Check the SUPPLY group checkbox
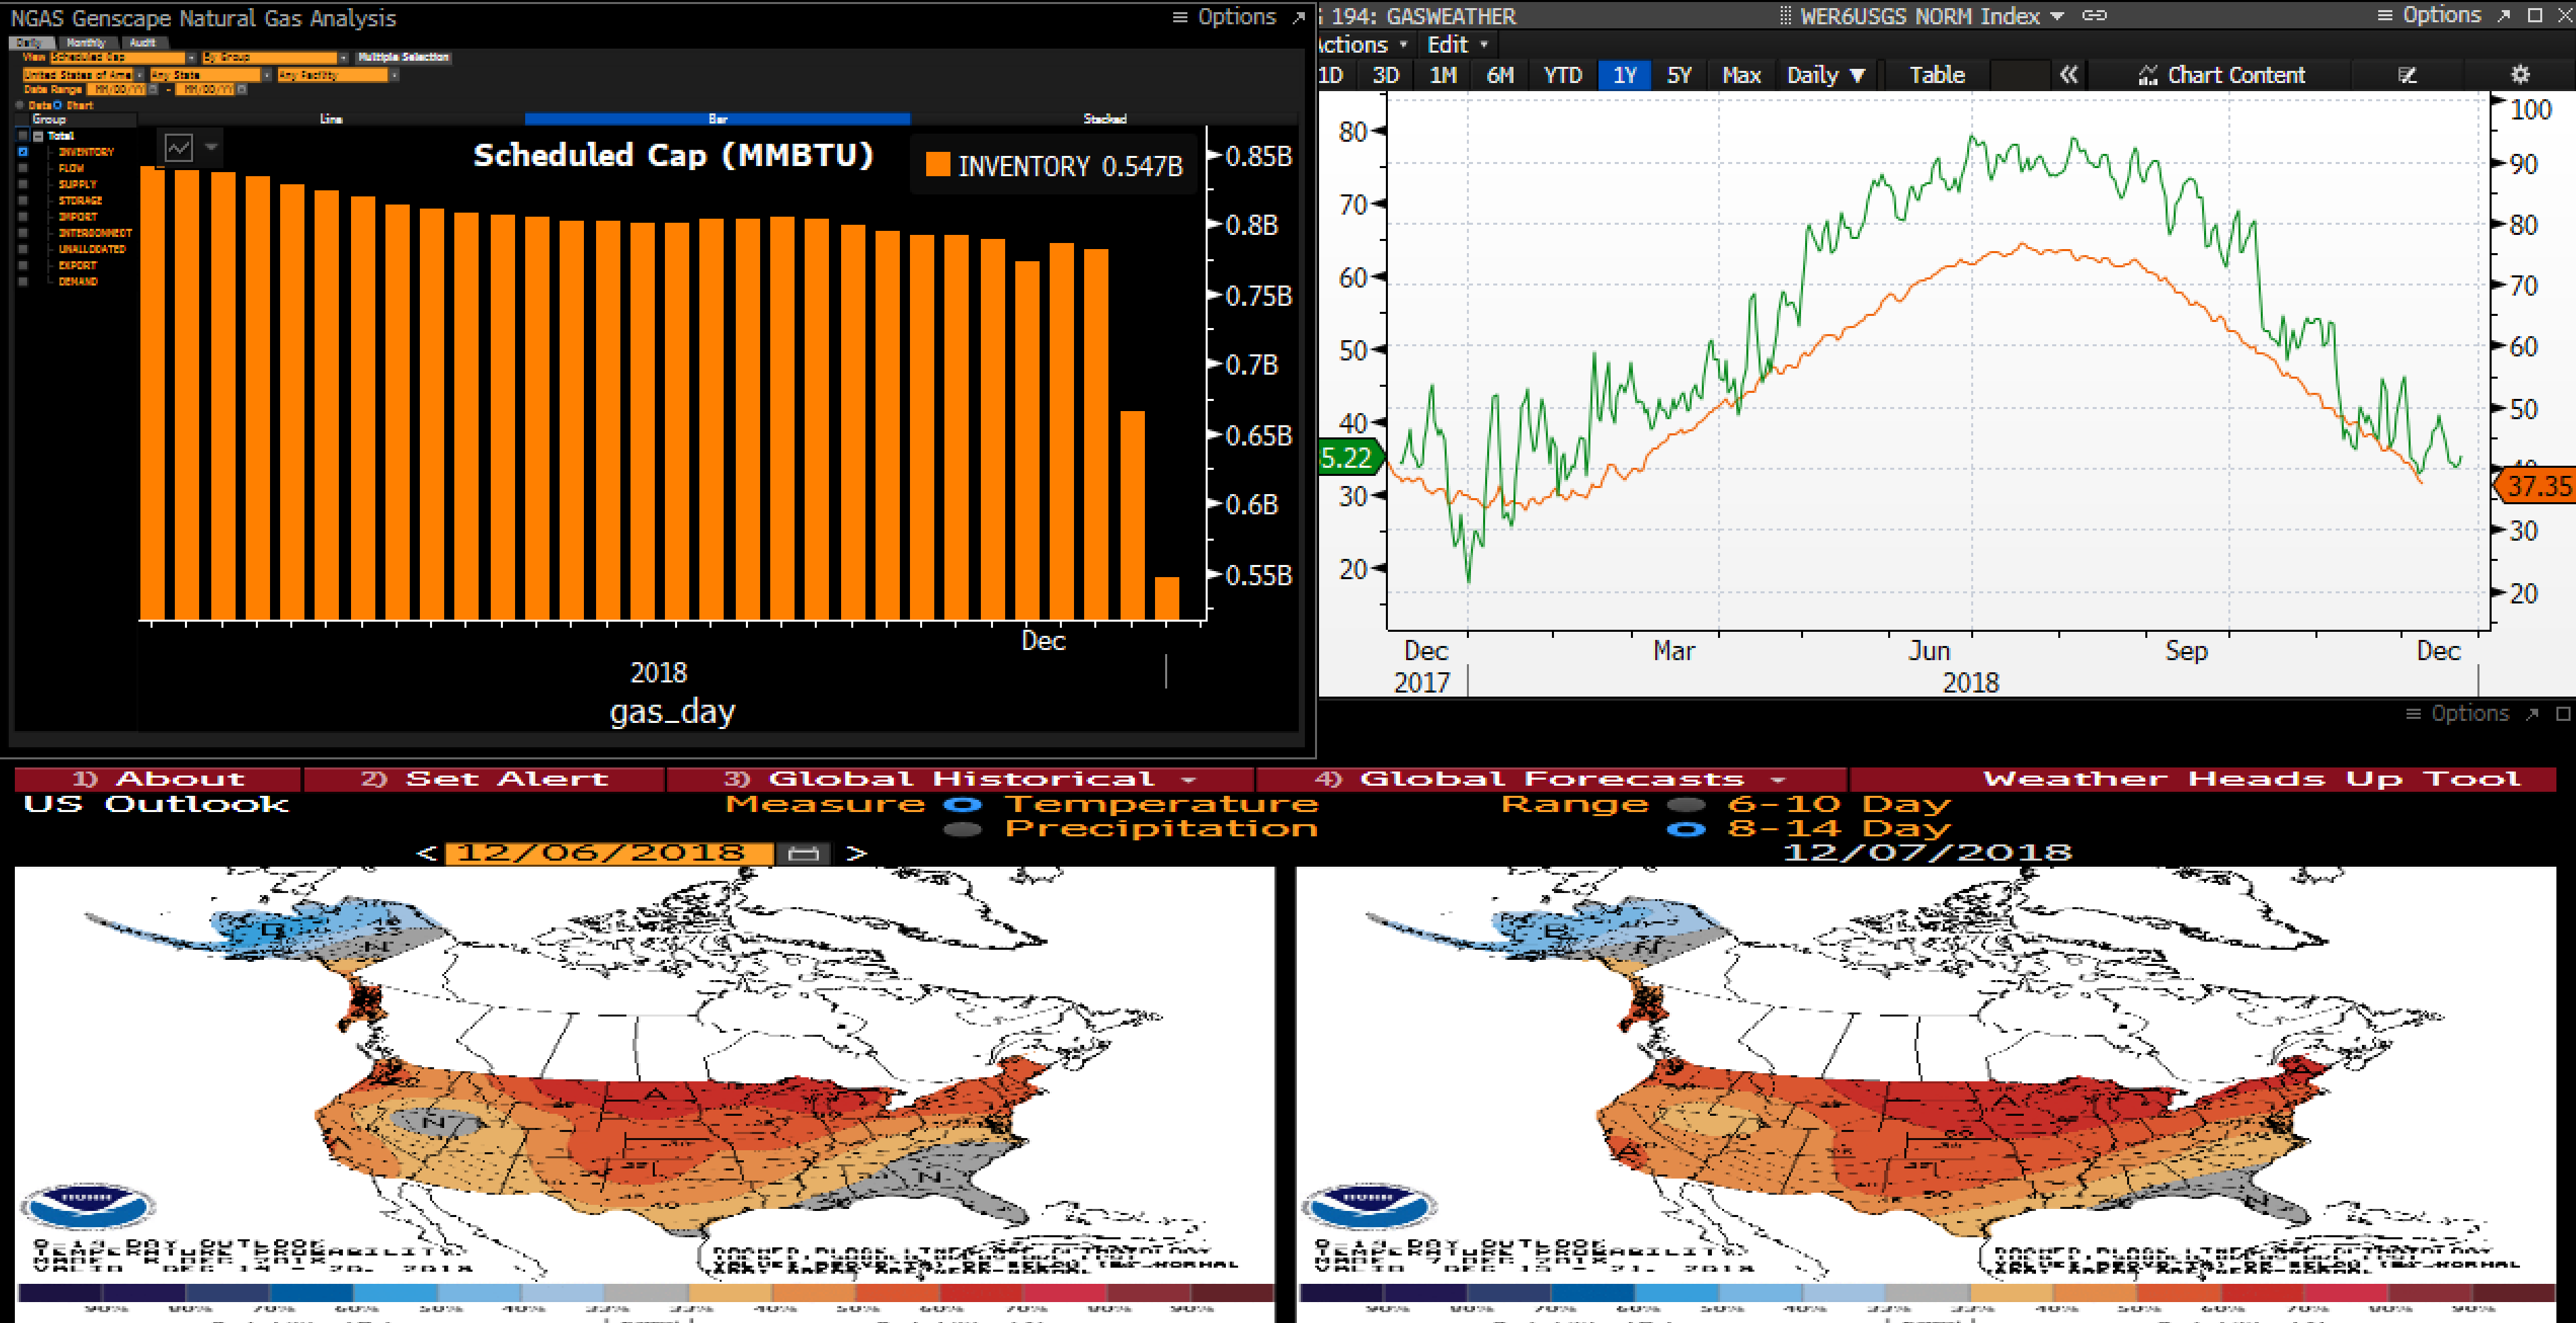 click(x=23, y=184)
